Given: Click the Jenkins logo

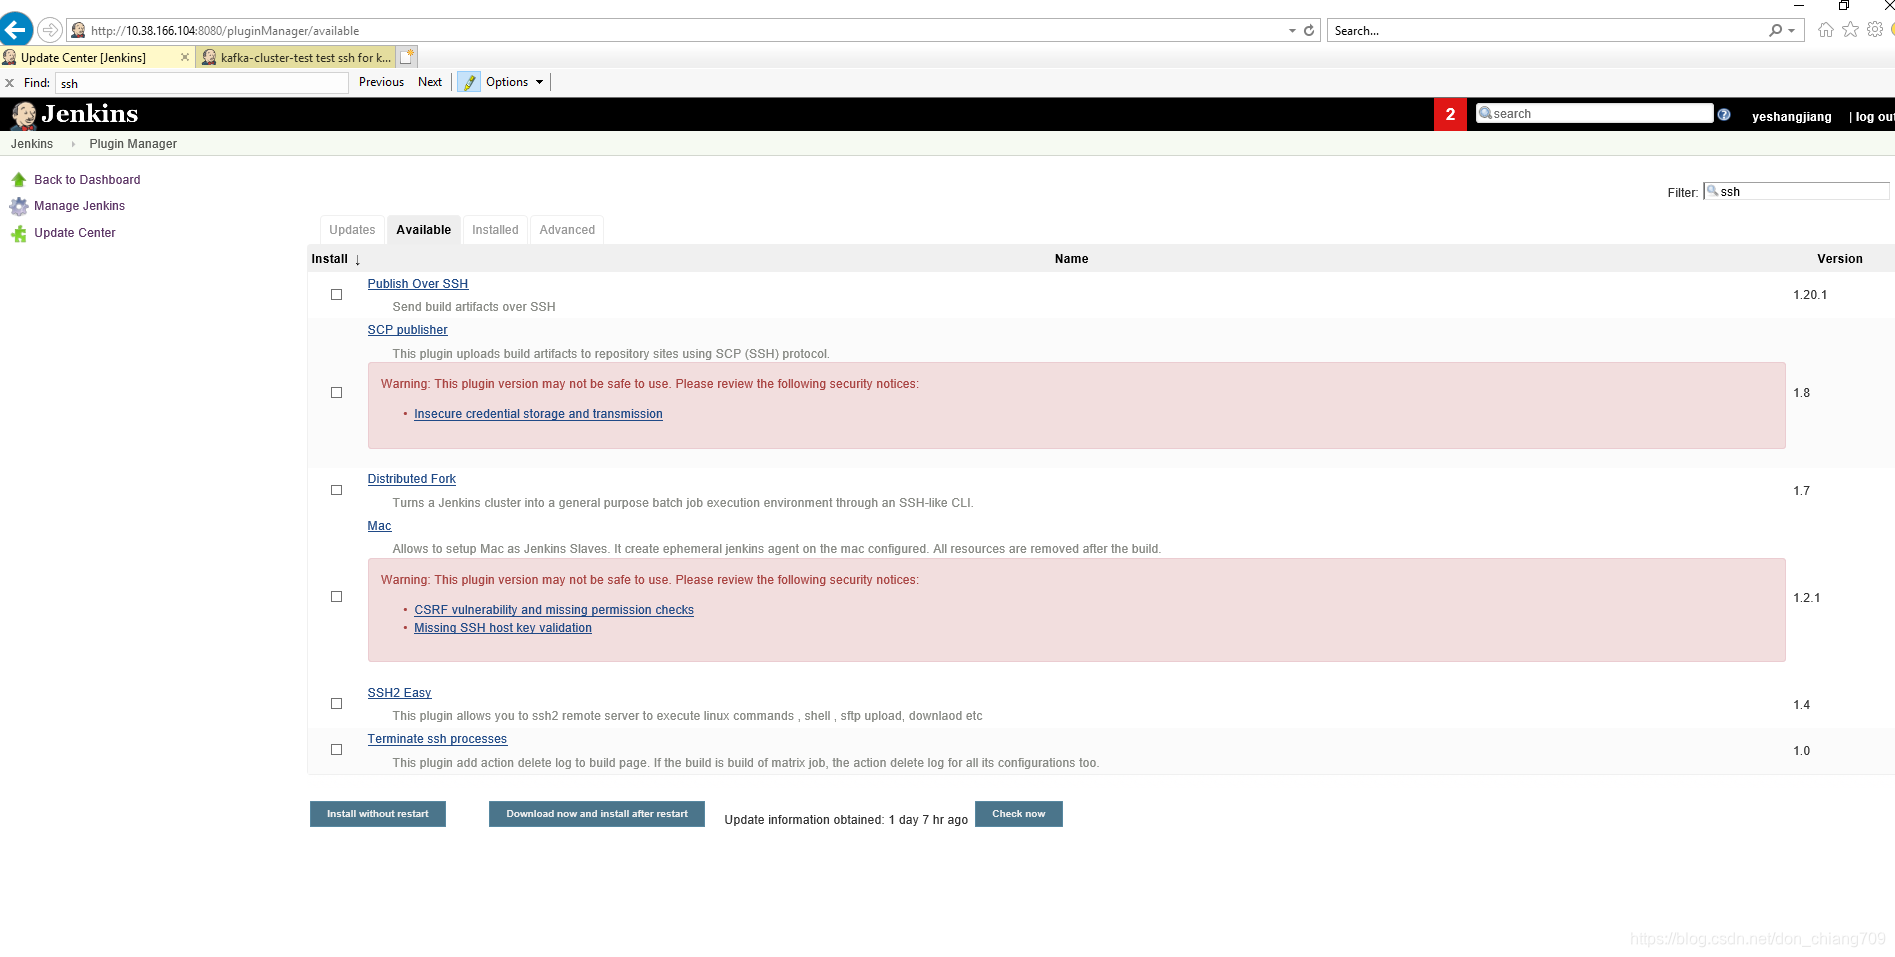Looking at the screenshot, I should click(75, 114).
